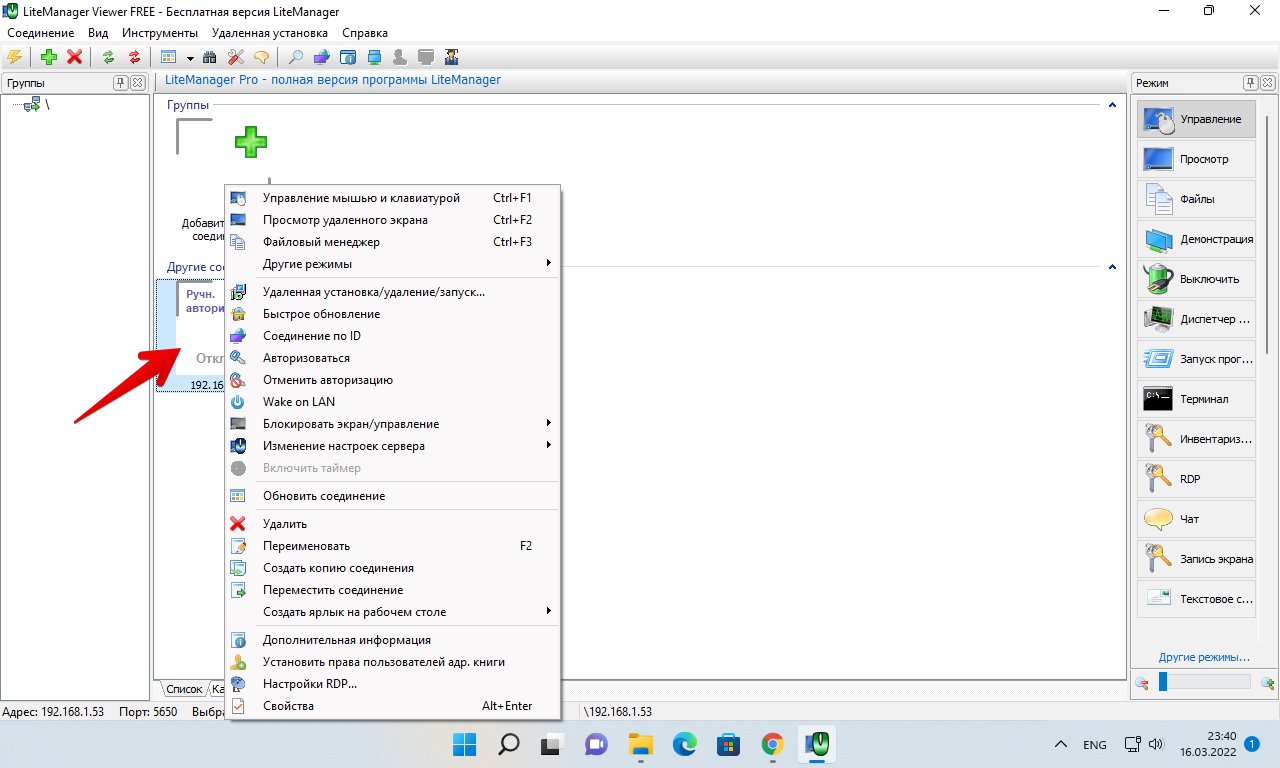This screenshot has width=1280, height=768.
Task: Unpin the Режим panel with its pin icon
Action: click(x=1248, y=82)
